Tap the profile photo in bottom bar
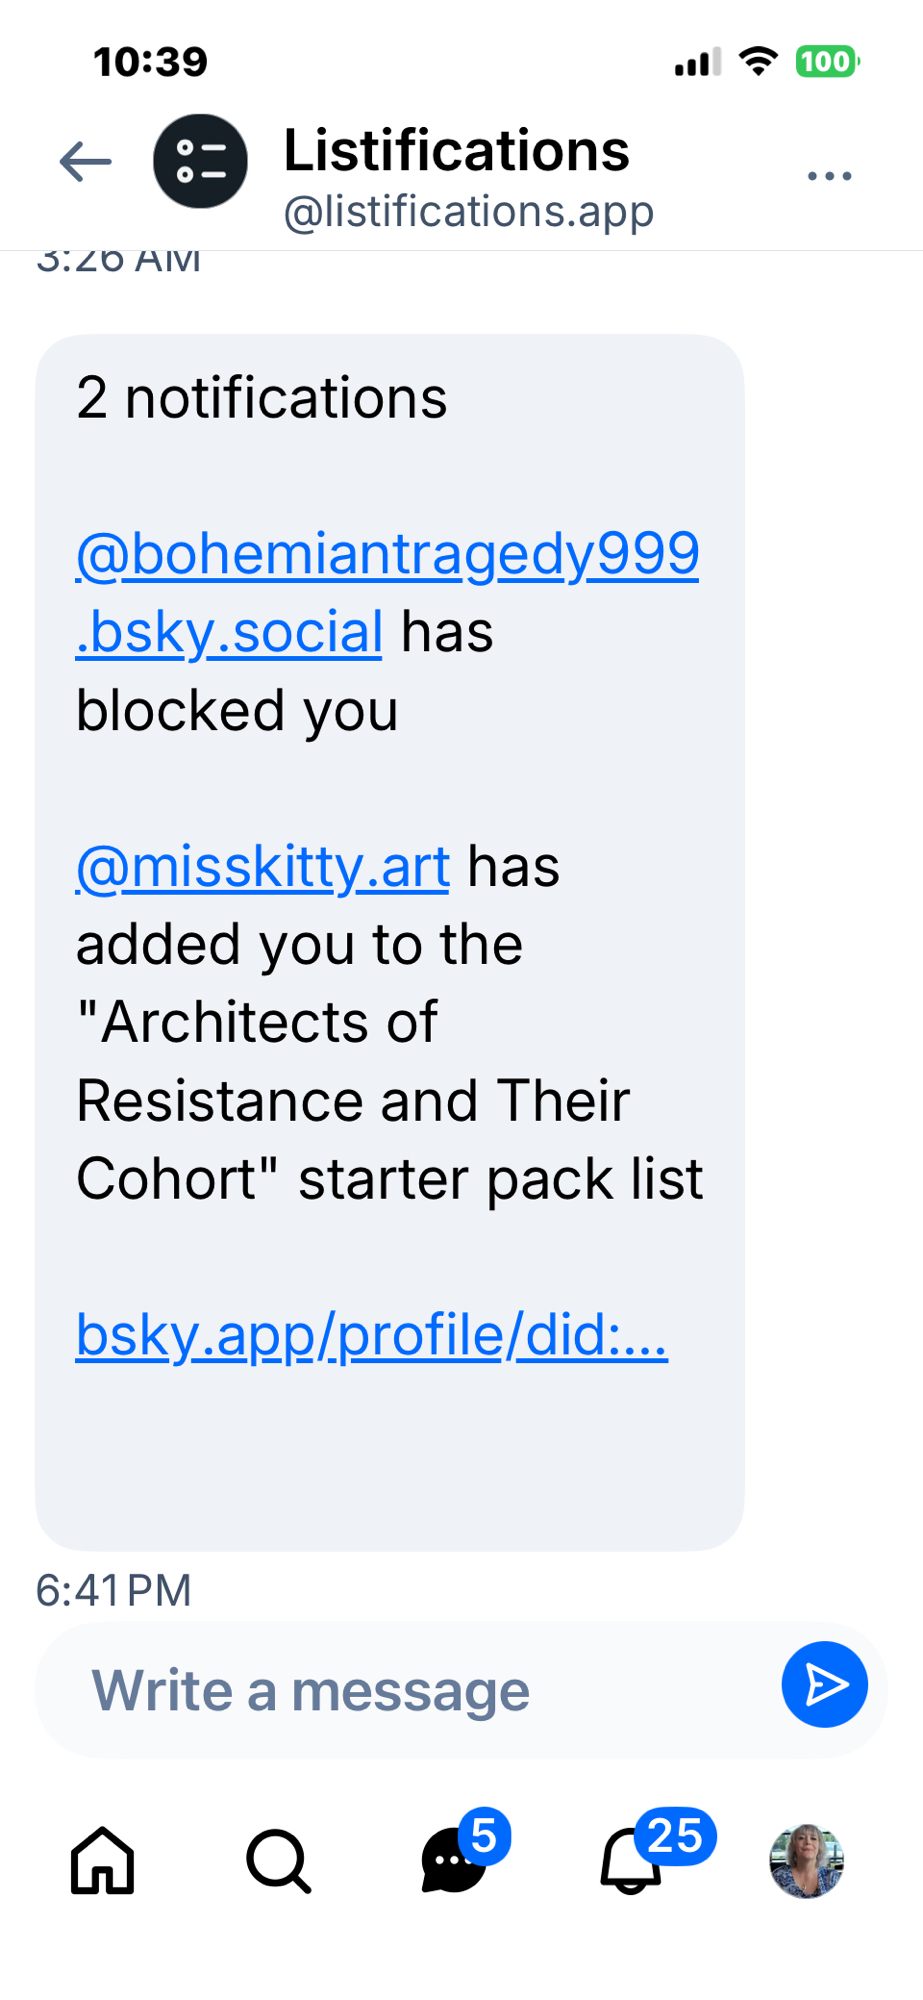923x2000 pixels. 806,1861
